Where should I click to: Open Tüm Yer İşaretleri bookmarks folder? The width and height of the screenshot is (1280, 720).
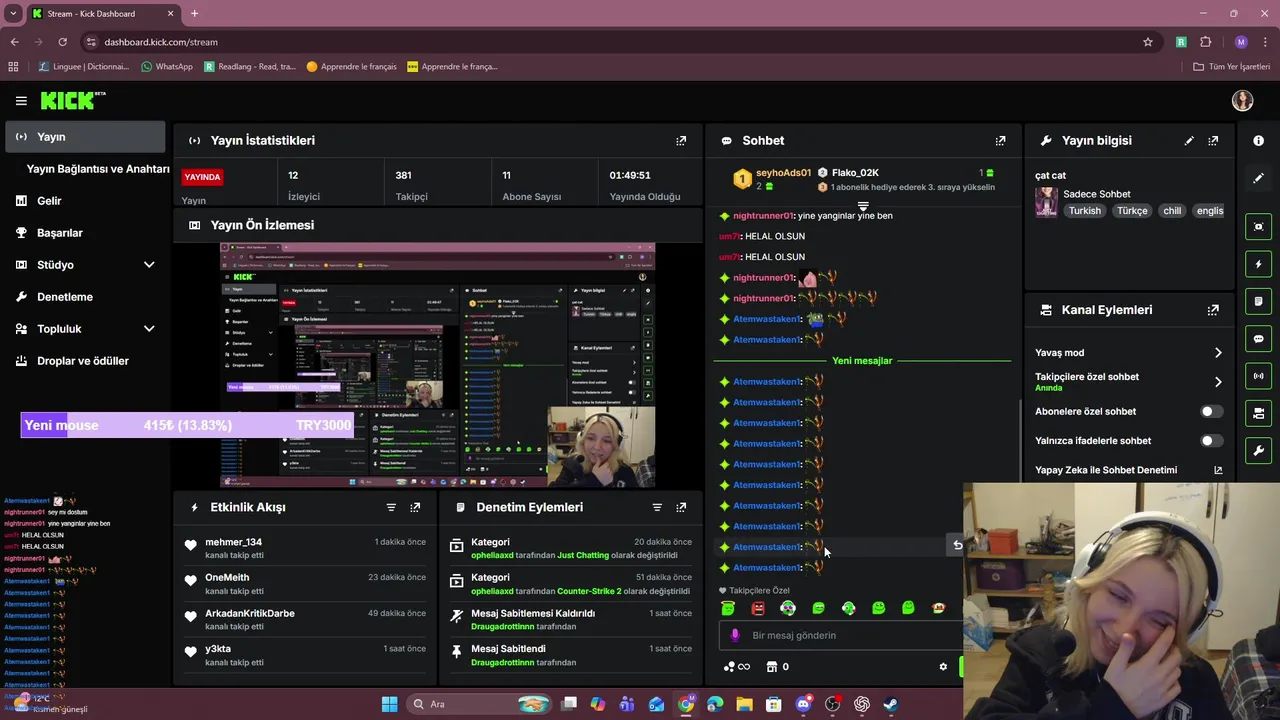click(1231, 67)
